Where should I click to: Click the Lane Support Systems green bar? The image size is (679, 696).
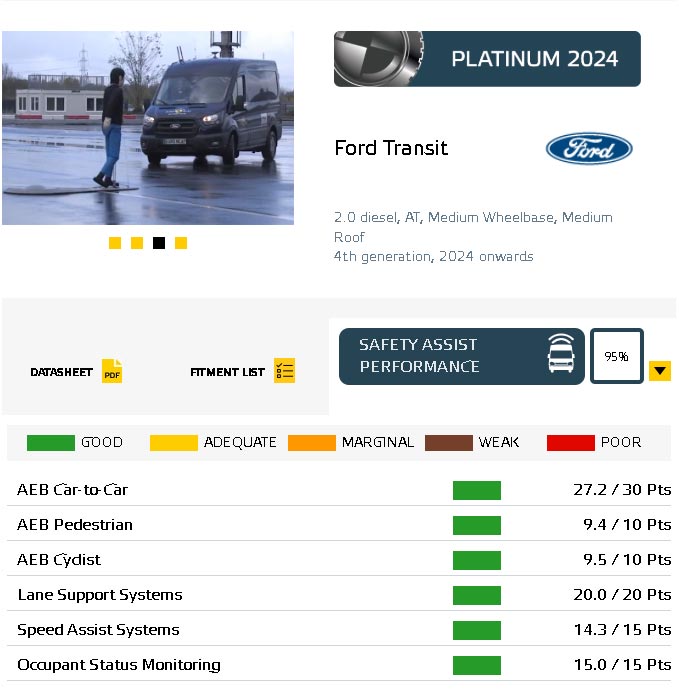pyautogui.click(x=477, y=595)
